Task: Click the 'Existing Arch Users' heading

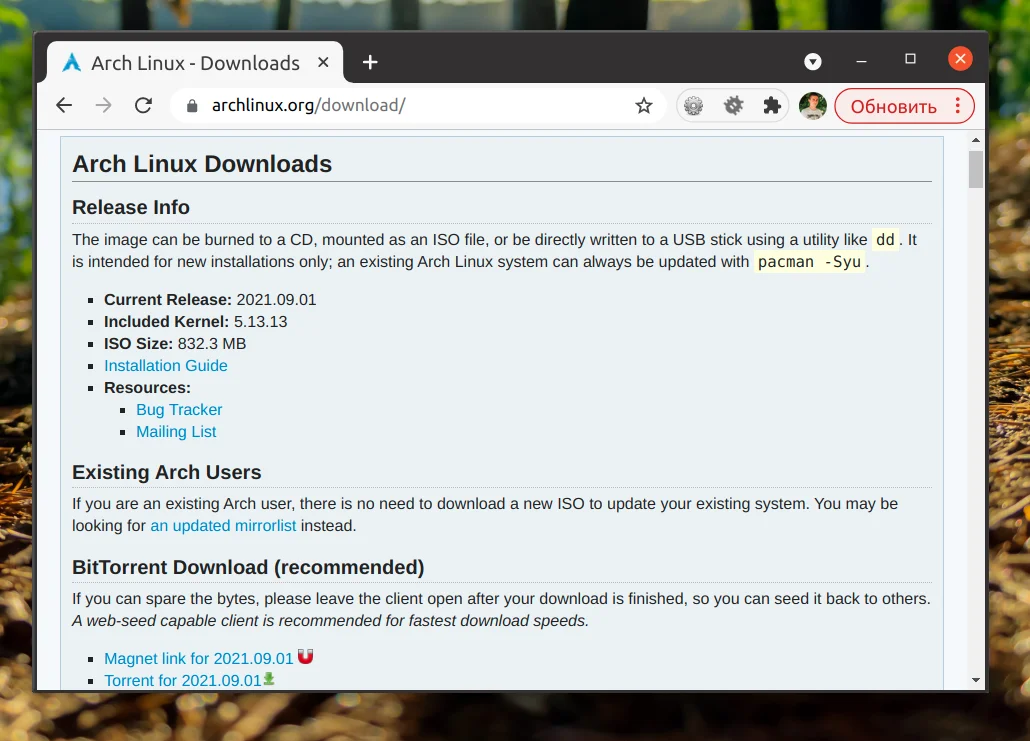Action: [x=167, y=472]
